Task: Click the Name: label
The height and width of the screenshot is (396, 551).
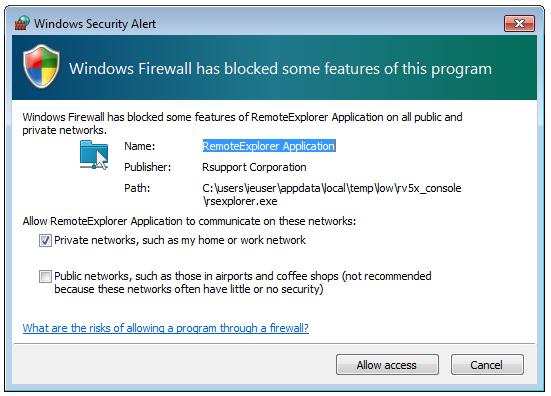Action: click(140, 146)
